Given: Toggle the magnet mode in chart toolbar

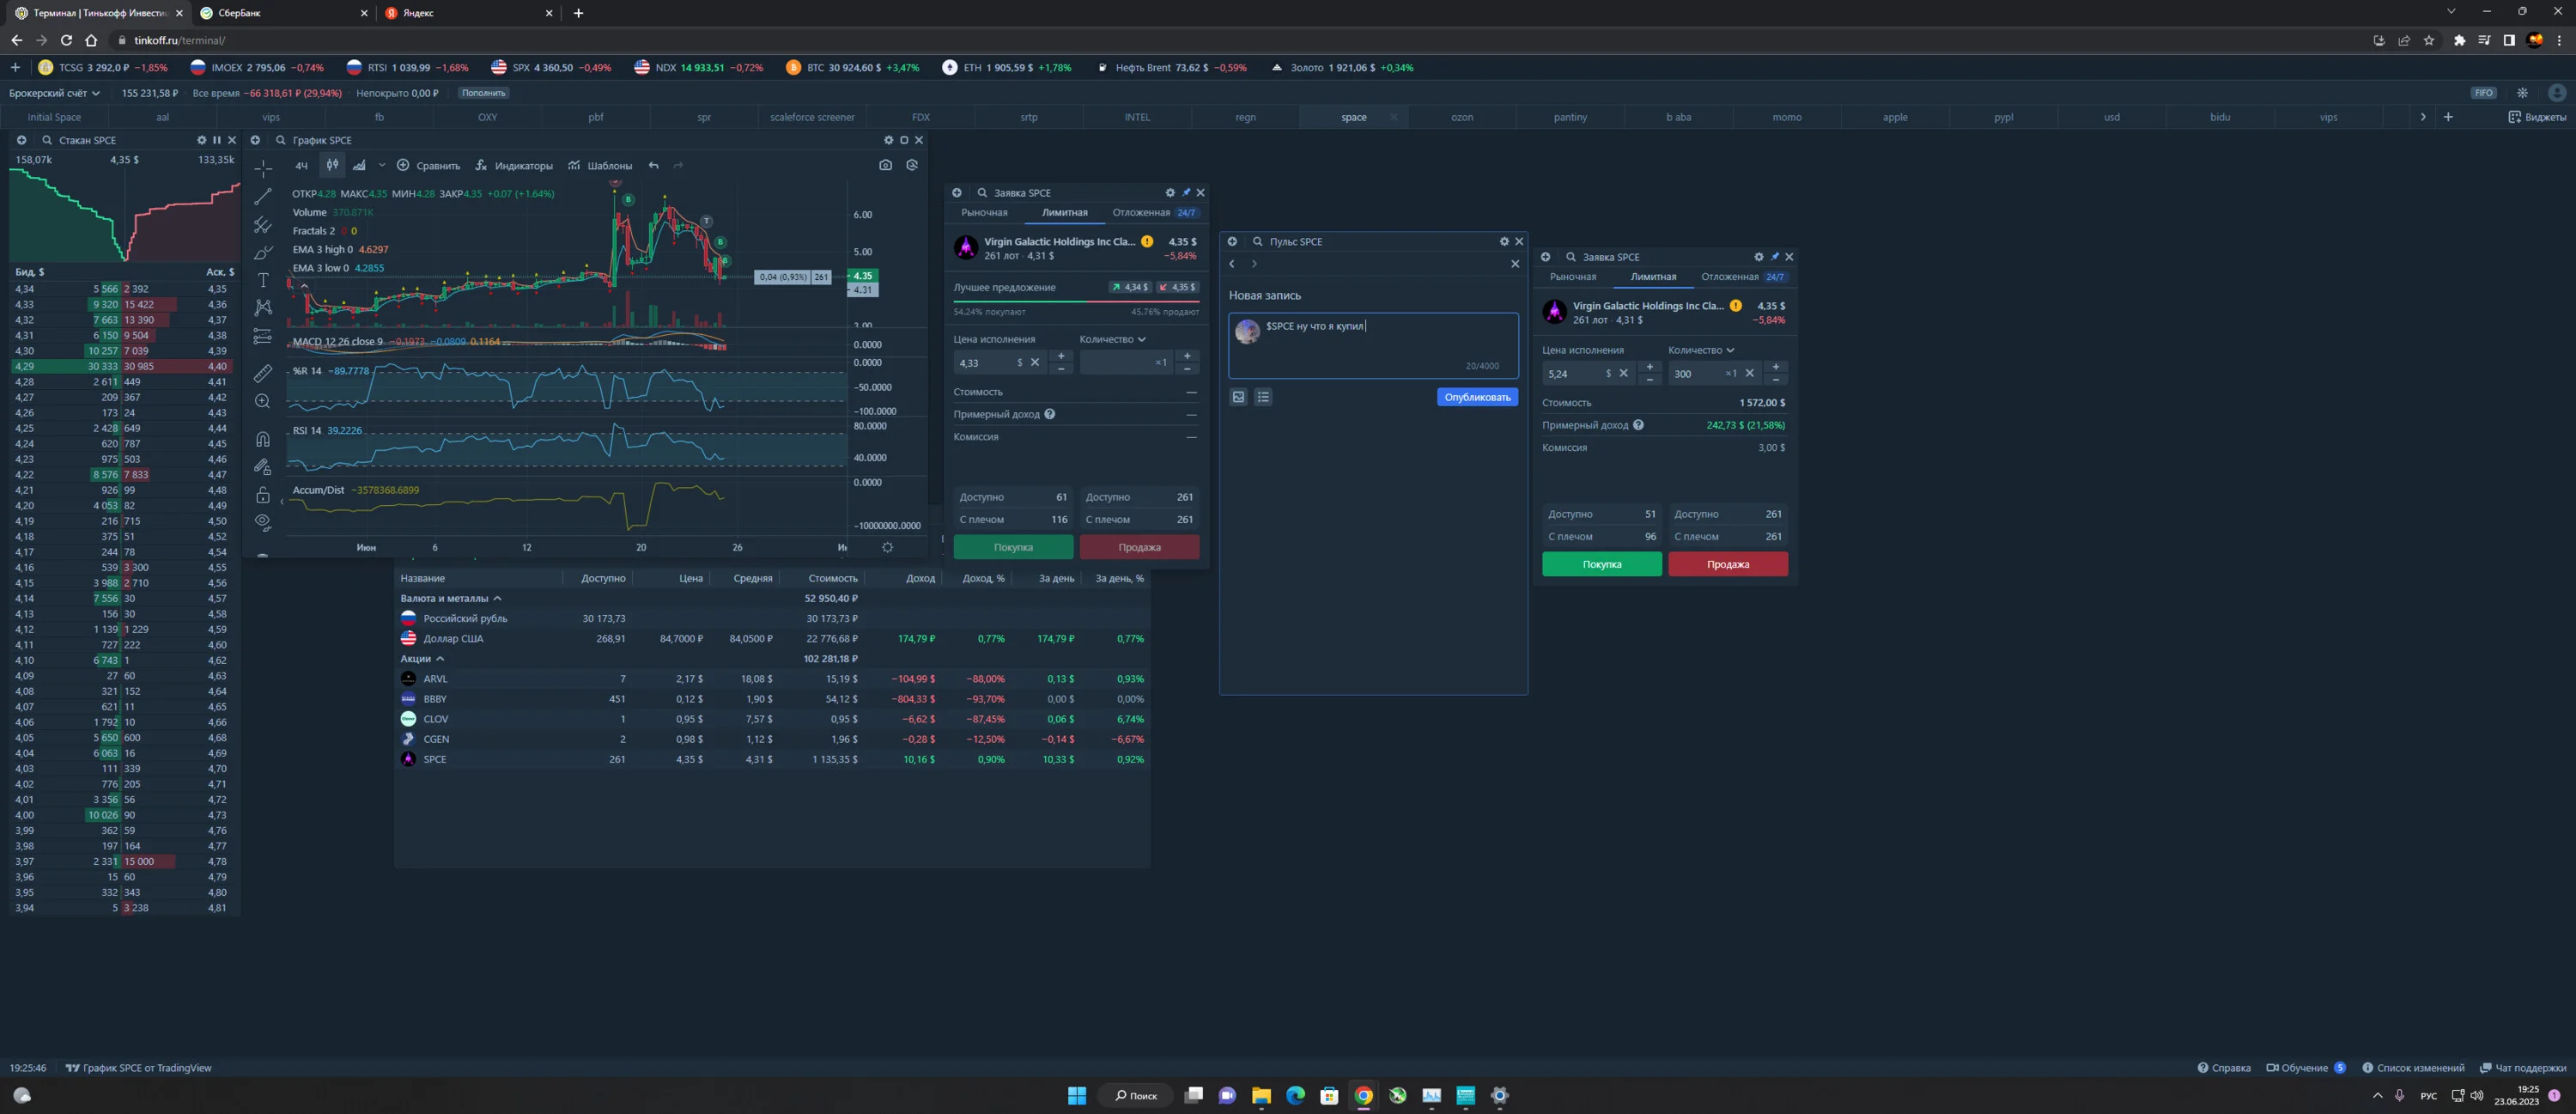Looking at the screenshot, I should click(263, 438).
